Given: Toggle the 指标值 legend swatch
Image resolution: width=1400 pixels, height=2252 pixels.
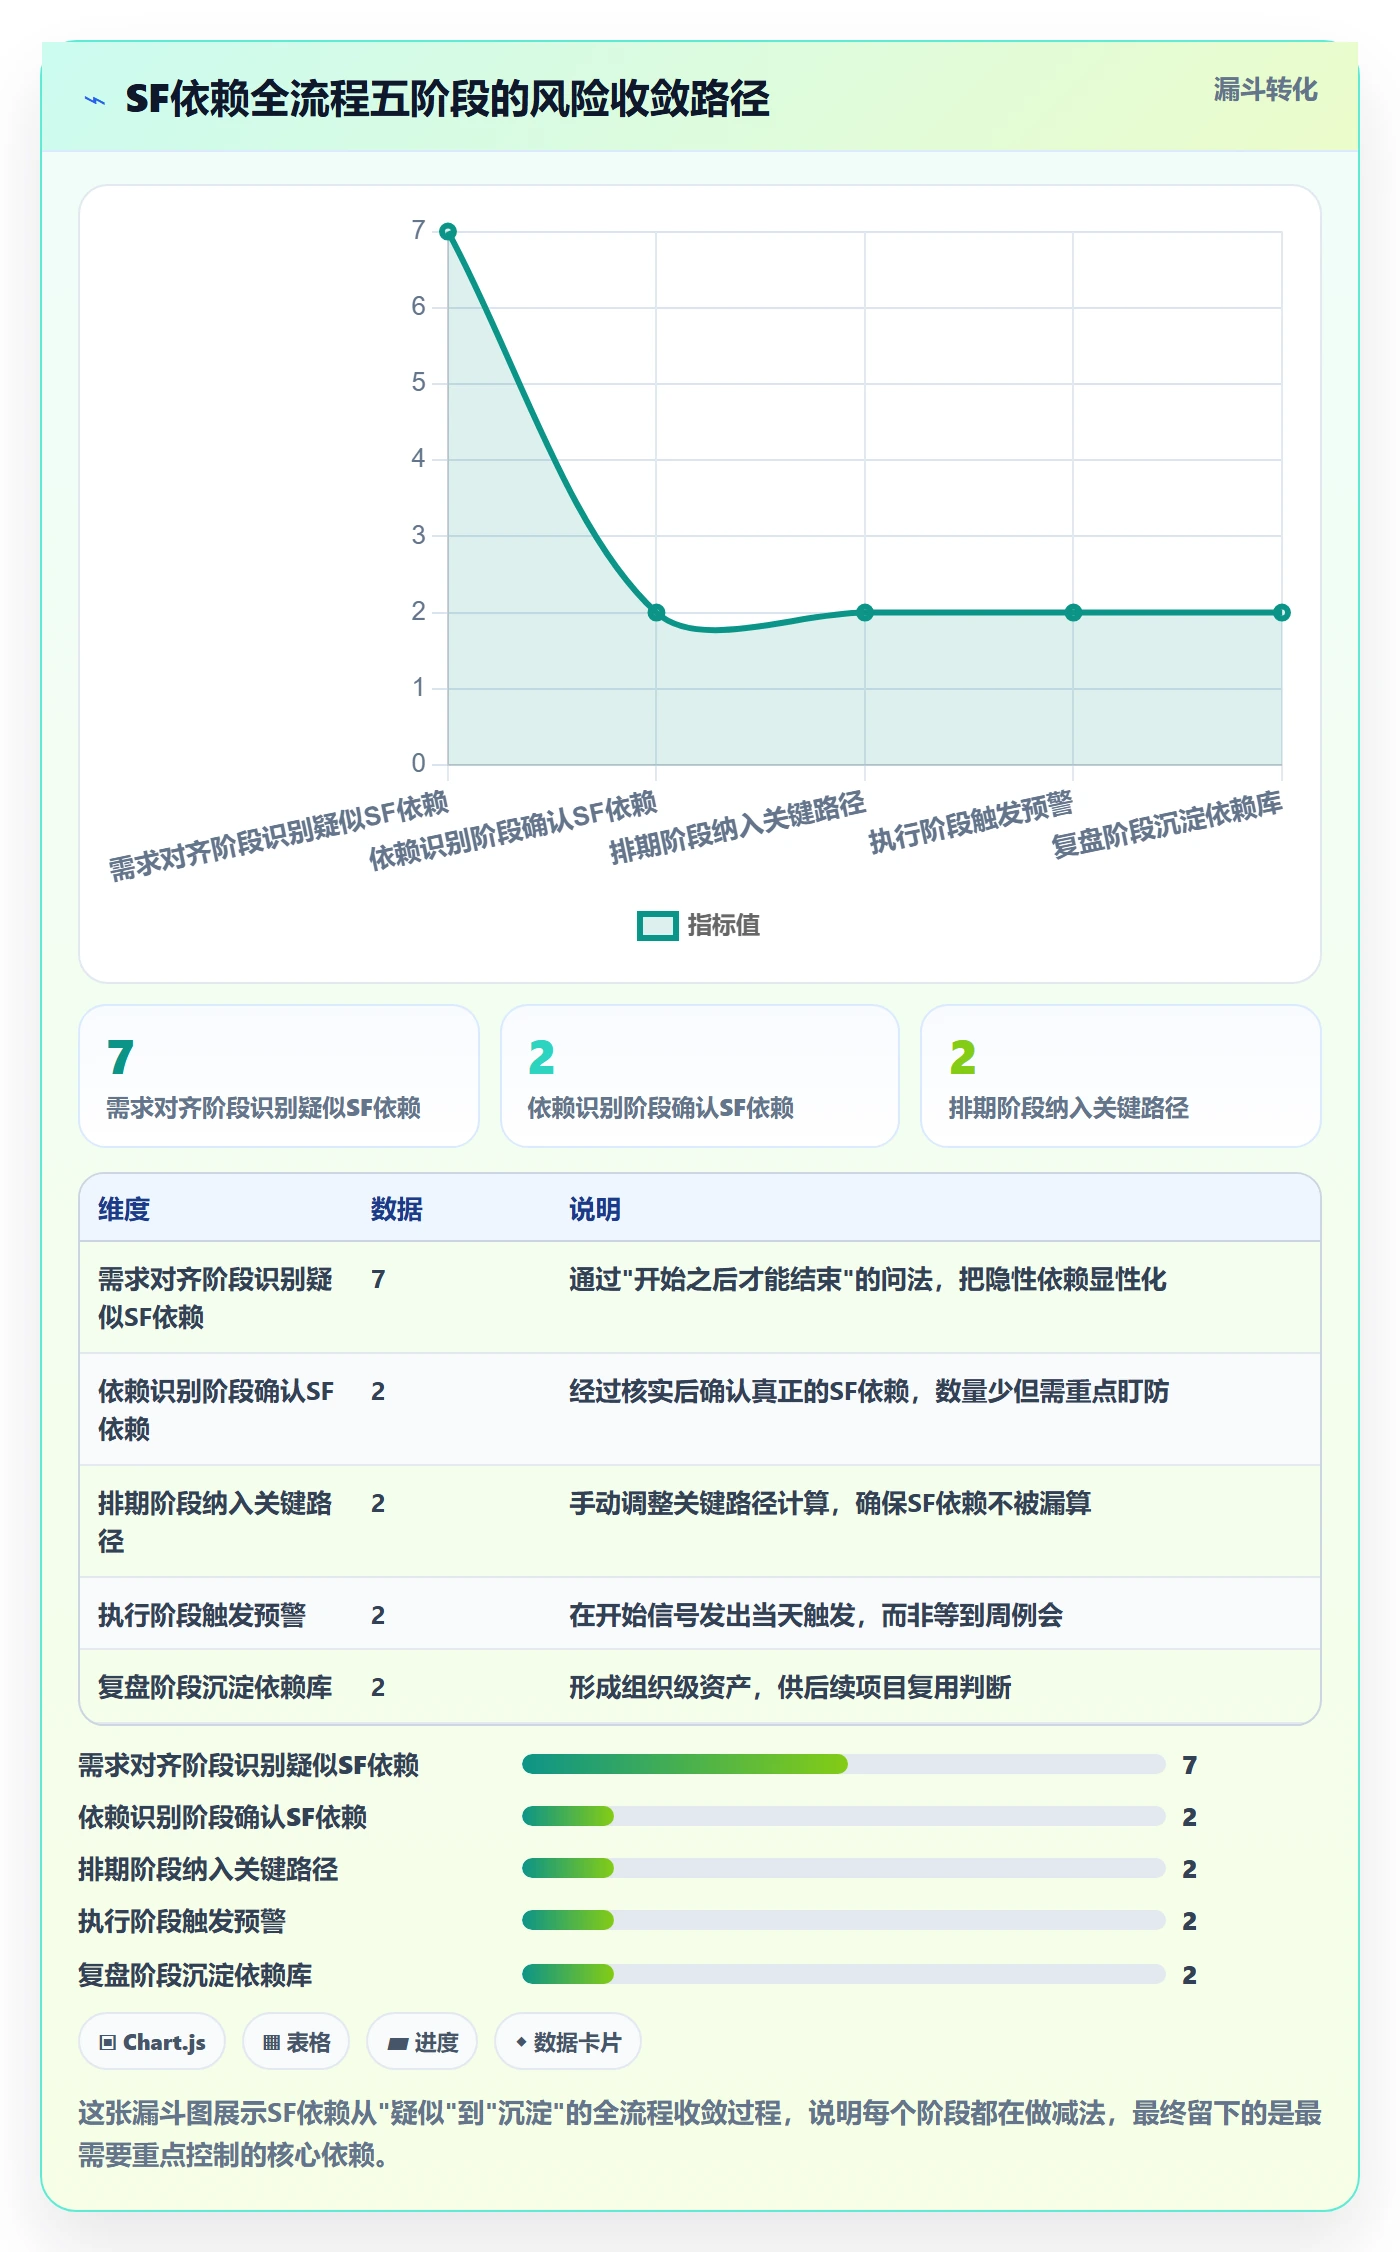Looking at the screenshot, I should [x=658, y=926].
